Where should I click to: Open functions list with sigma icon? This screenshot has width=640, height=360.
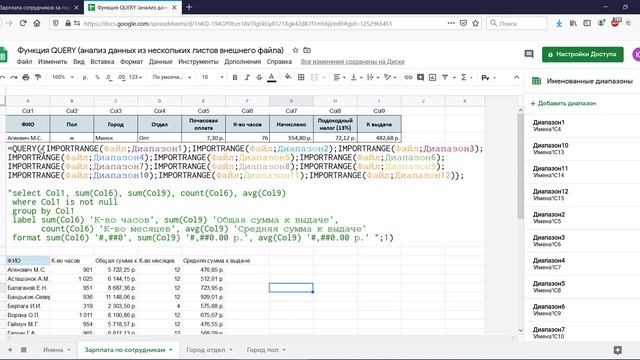click(464, 77)
